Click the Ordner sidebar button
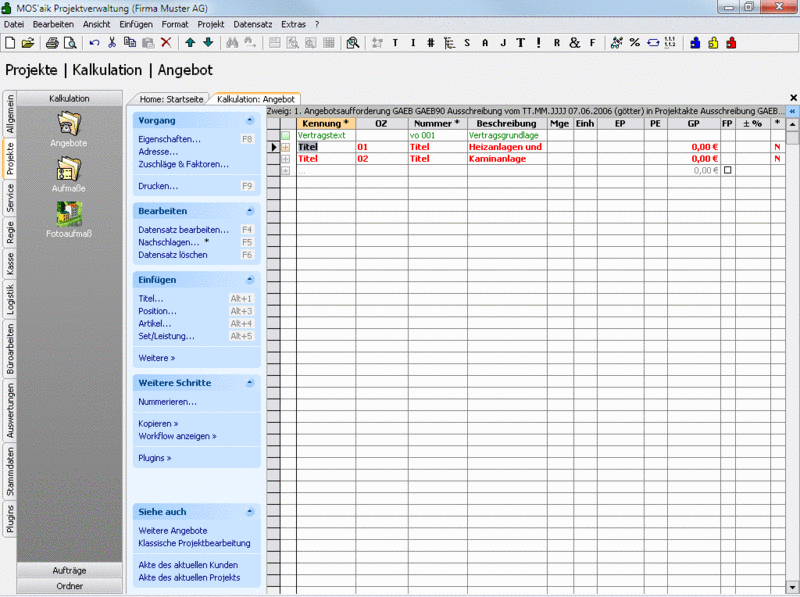The width and height of the screenshot is (800, 597). pos(69,586)
